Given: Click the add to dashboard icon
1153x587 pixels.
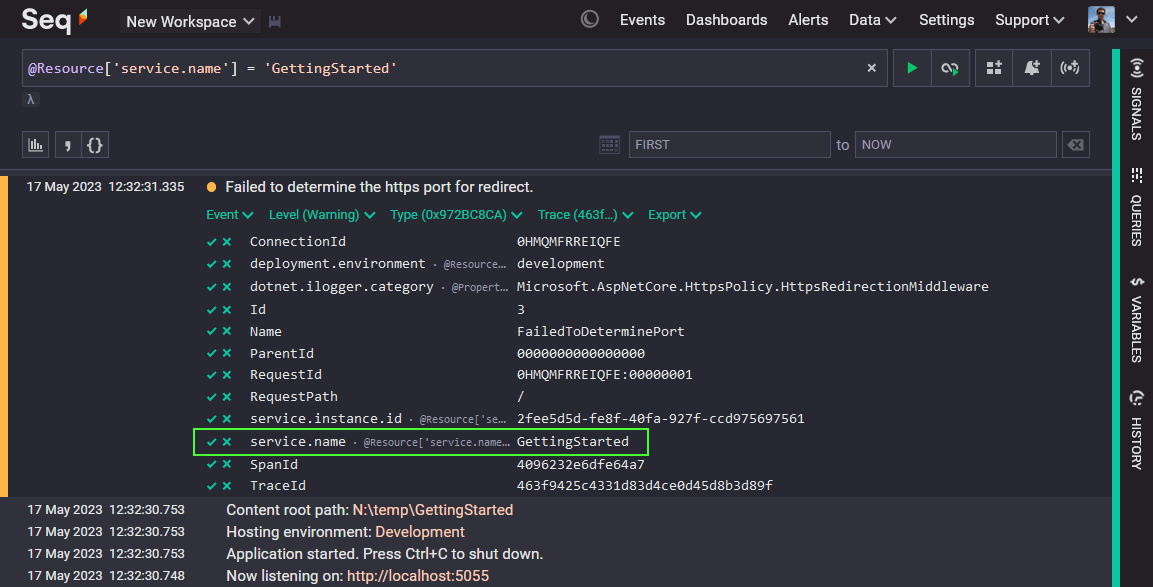Looking at the screenshot, I should tap(993, 68).
